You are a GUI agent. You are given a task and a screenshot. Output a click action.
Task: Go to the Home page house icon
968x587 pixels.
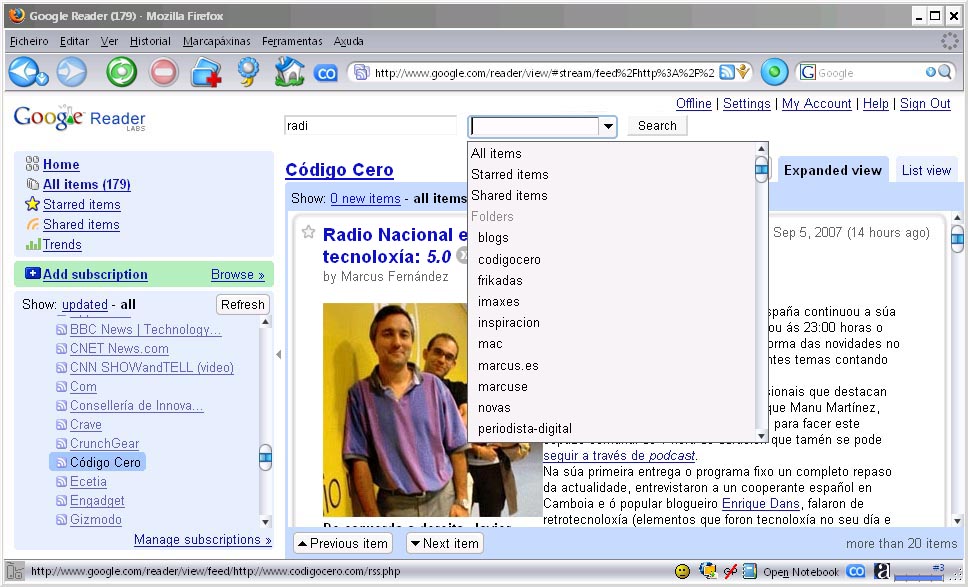coord(290,71)
